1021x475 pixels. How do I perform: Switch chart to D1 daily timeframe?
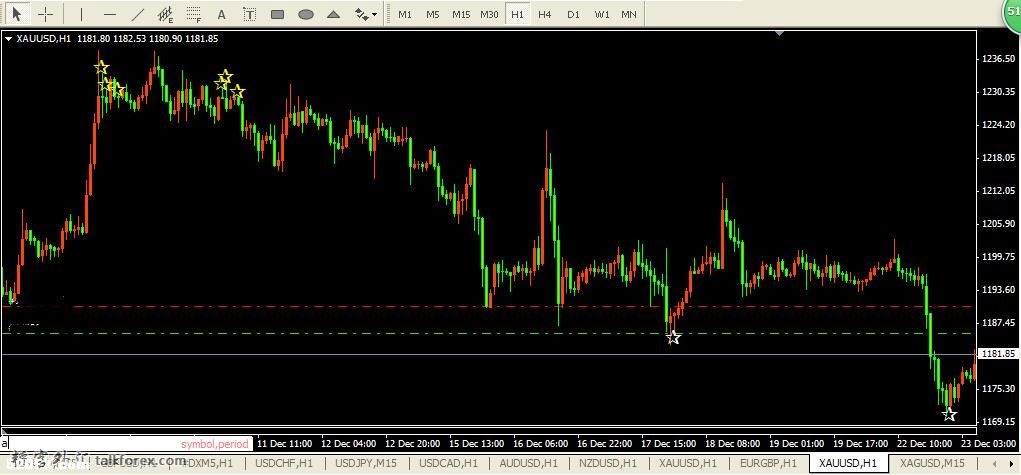[x=573, y=14]
